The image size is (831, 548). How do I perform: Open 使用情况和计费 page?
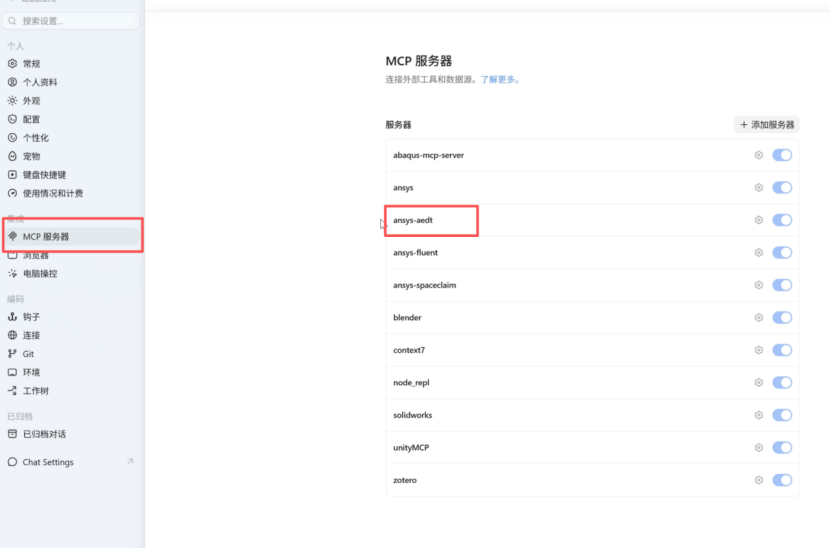[x=71, y=193]
